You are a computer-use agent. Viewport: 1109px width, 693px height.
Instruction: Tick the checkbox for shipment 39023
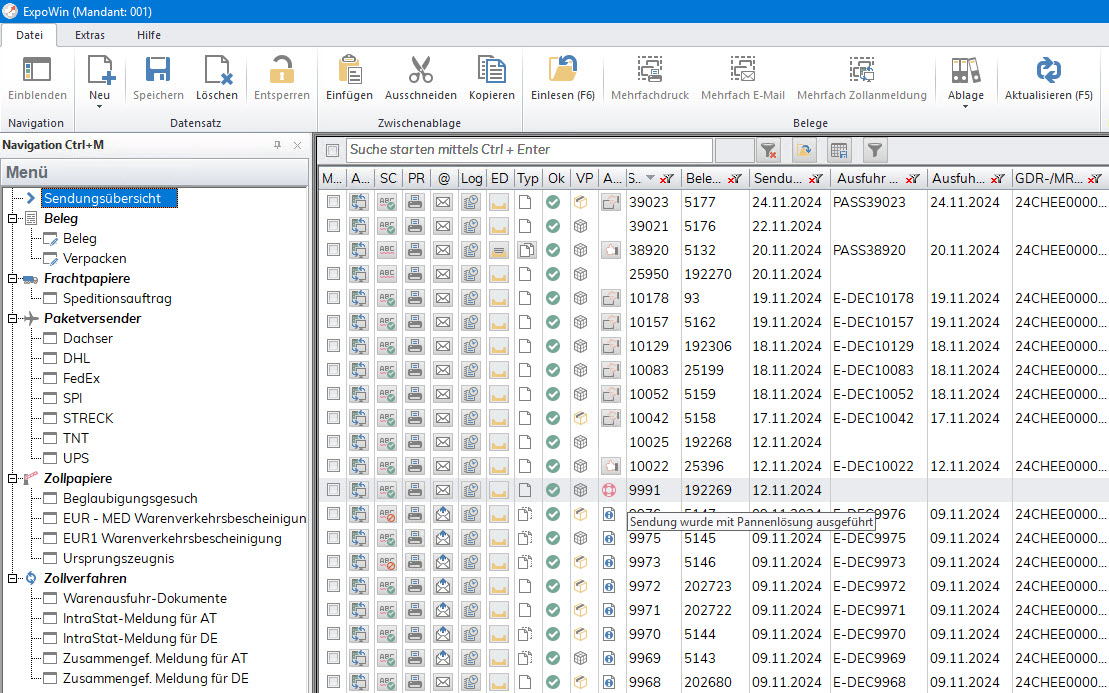(x=333, y=202)
